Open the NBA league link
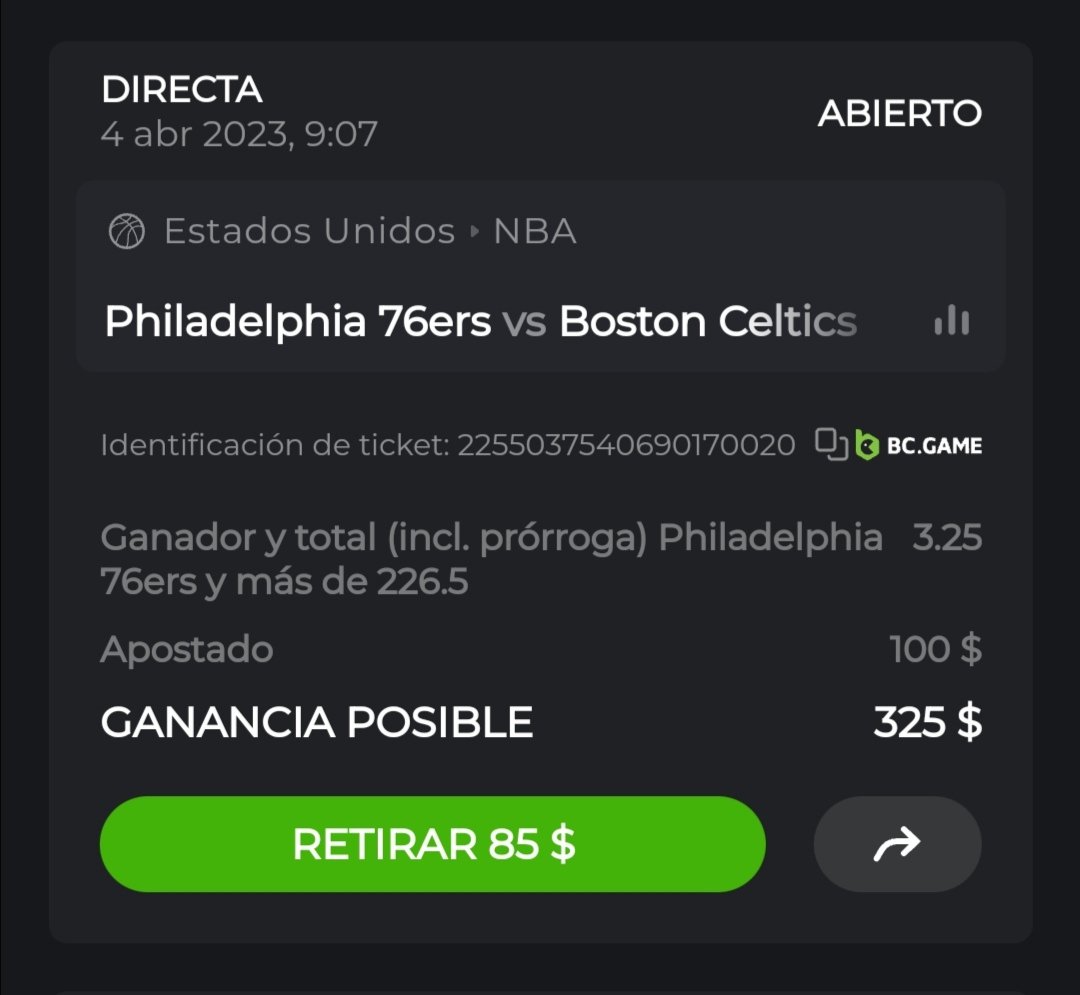The image size is (1080, 995). tap(535, 232)
